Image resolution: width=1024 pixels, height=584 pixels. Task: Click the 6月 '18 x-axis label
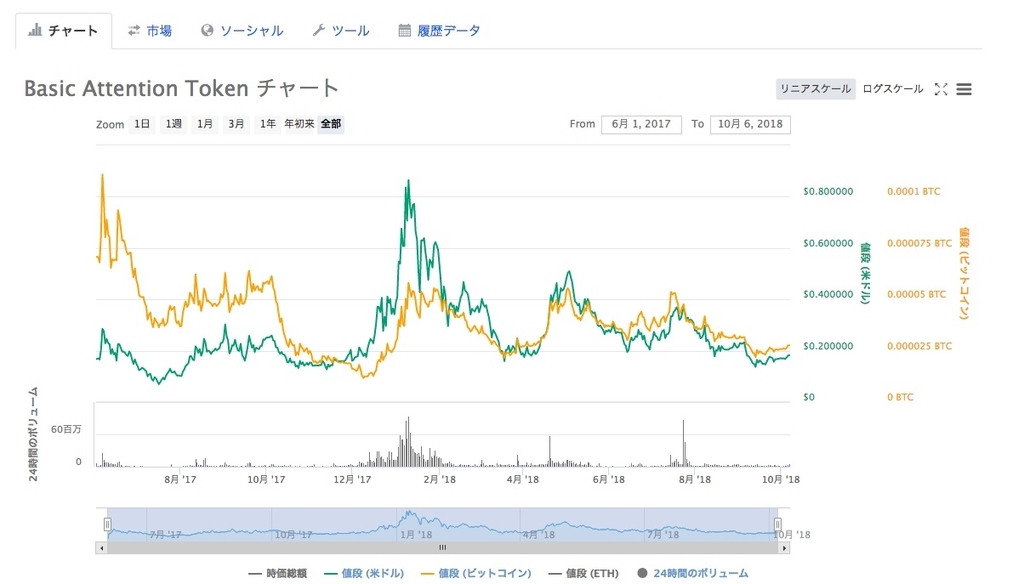click(x=609, y=479)
